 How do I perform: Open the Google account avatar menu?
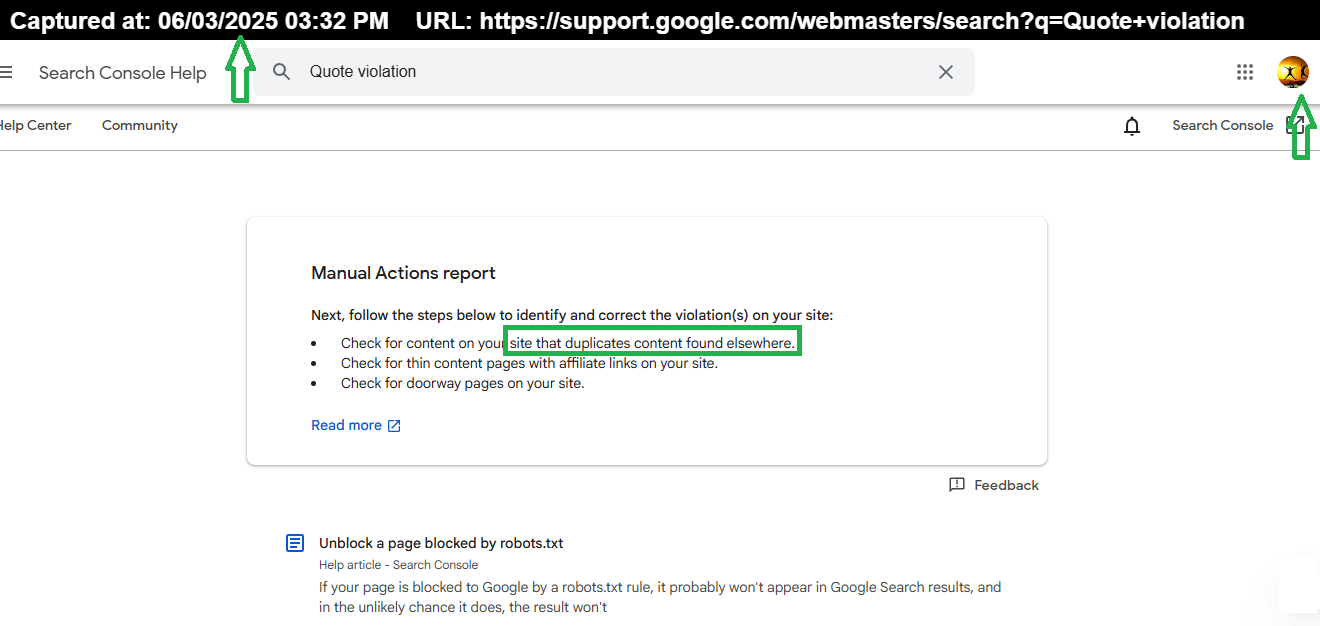(1293, 72)
